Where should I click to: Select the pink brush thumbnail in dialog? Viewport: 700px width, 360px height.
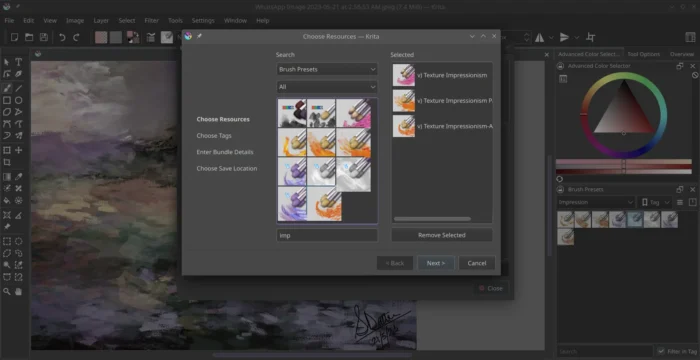[353, 113]
